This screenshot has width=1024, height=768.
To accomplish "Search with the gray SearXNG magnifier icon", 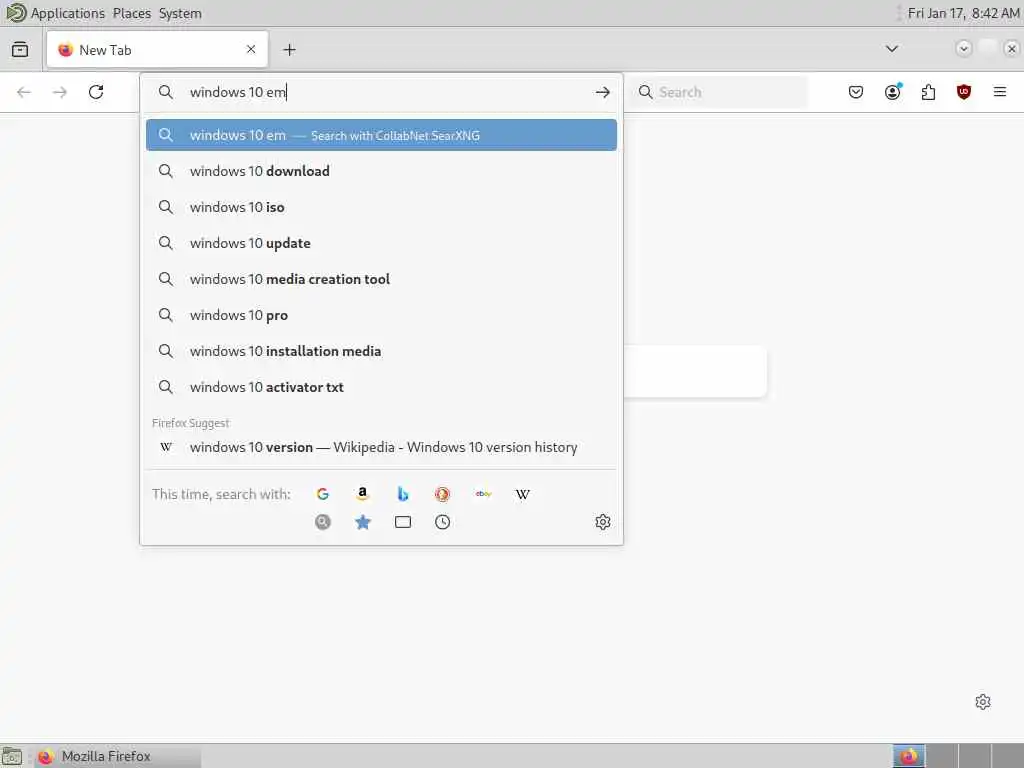I will click(x=323, y=522).
